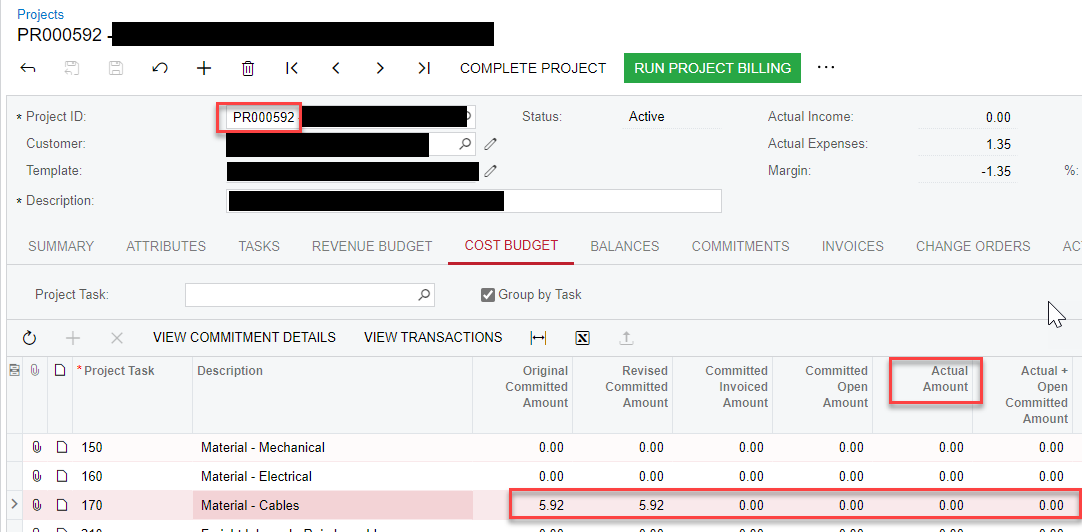Open Project Task lookup search
Image resolution: width=1082 pixels, height=532 pixels.
coord(424,295)
